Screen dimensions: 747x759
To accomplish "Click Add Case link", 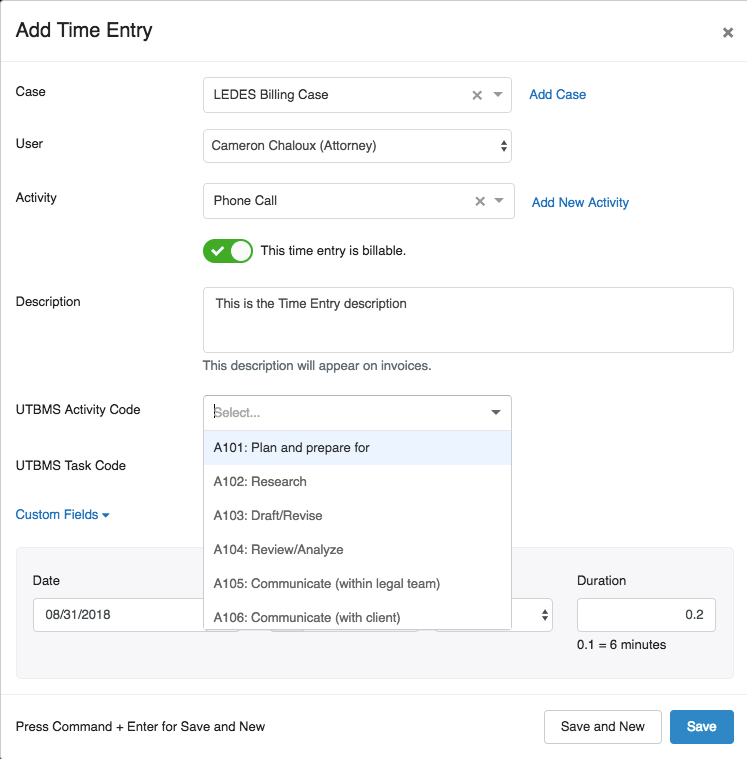I will pos(557,94).
